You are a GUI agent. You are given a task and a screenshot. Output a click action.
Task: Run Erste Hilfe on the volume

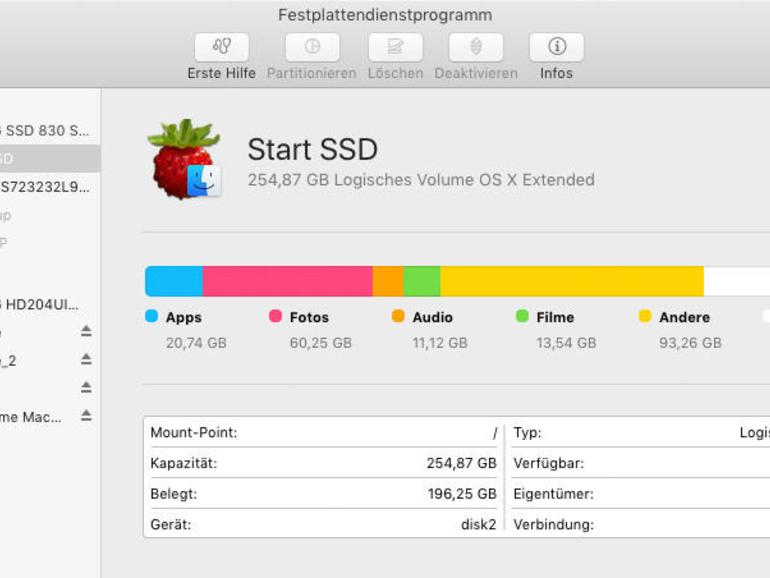point(221,47)
